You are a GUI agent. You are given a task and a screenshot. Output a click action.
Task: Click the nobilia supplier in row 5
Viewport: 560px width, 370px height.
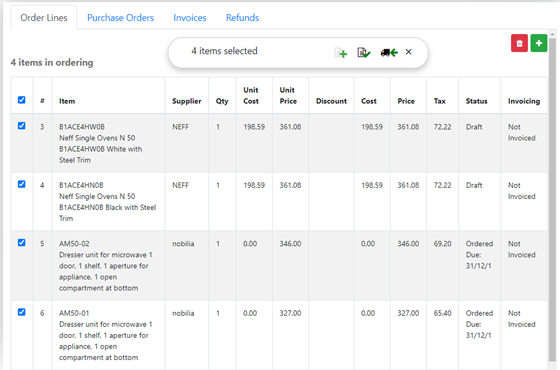pos(183,244)
